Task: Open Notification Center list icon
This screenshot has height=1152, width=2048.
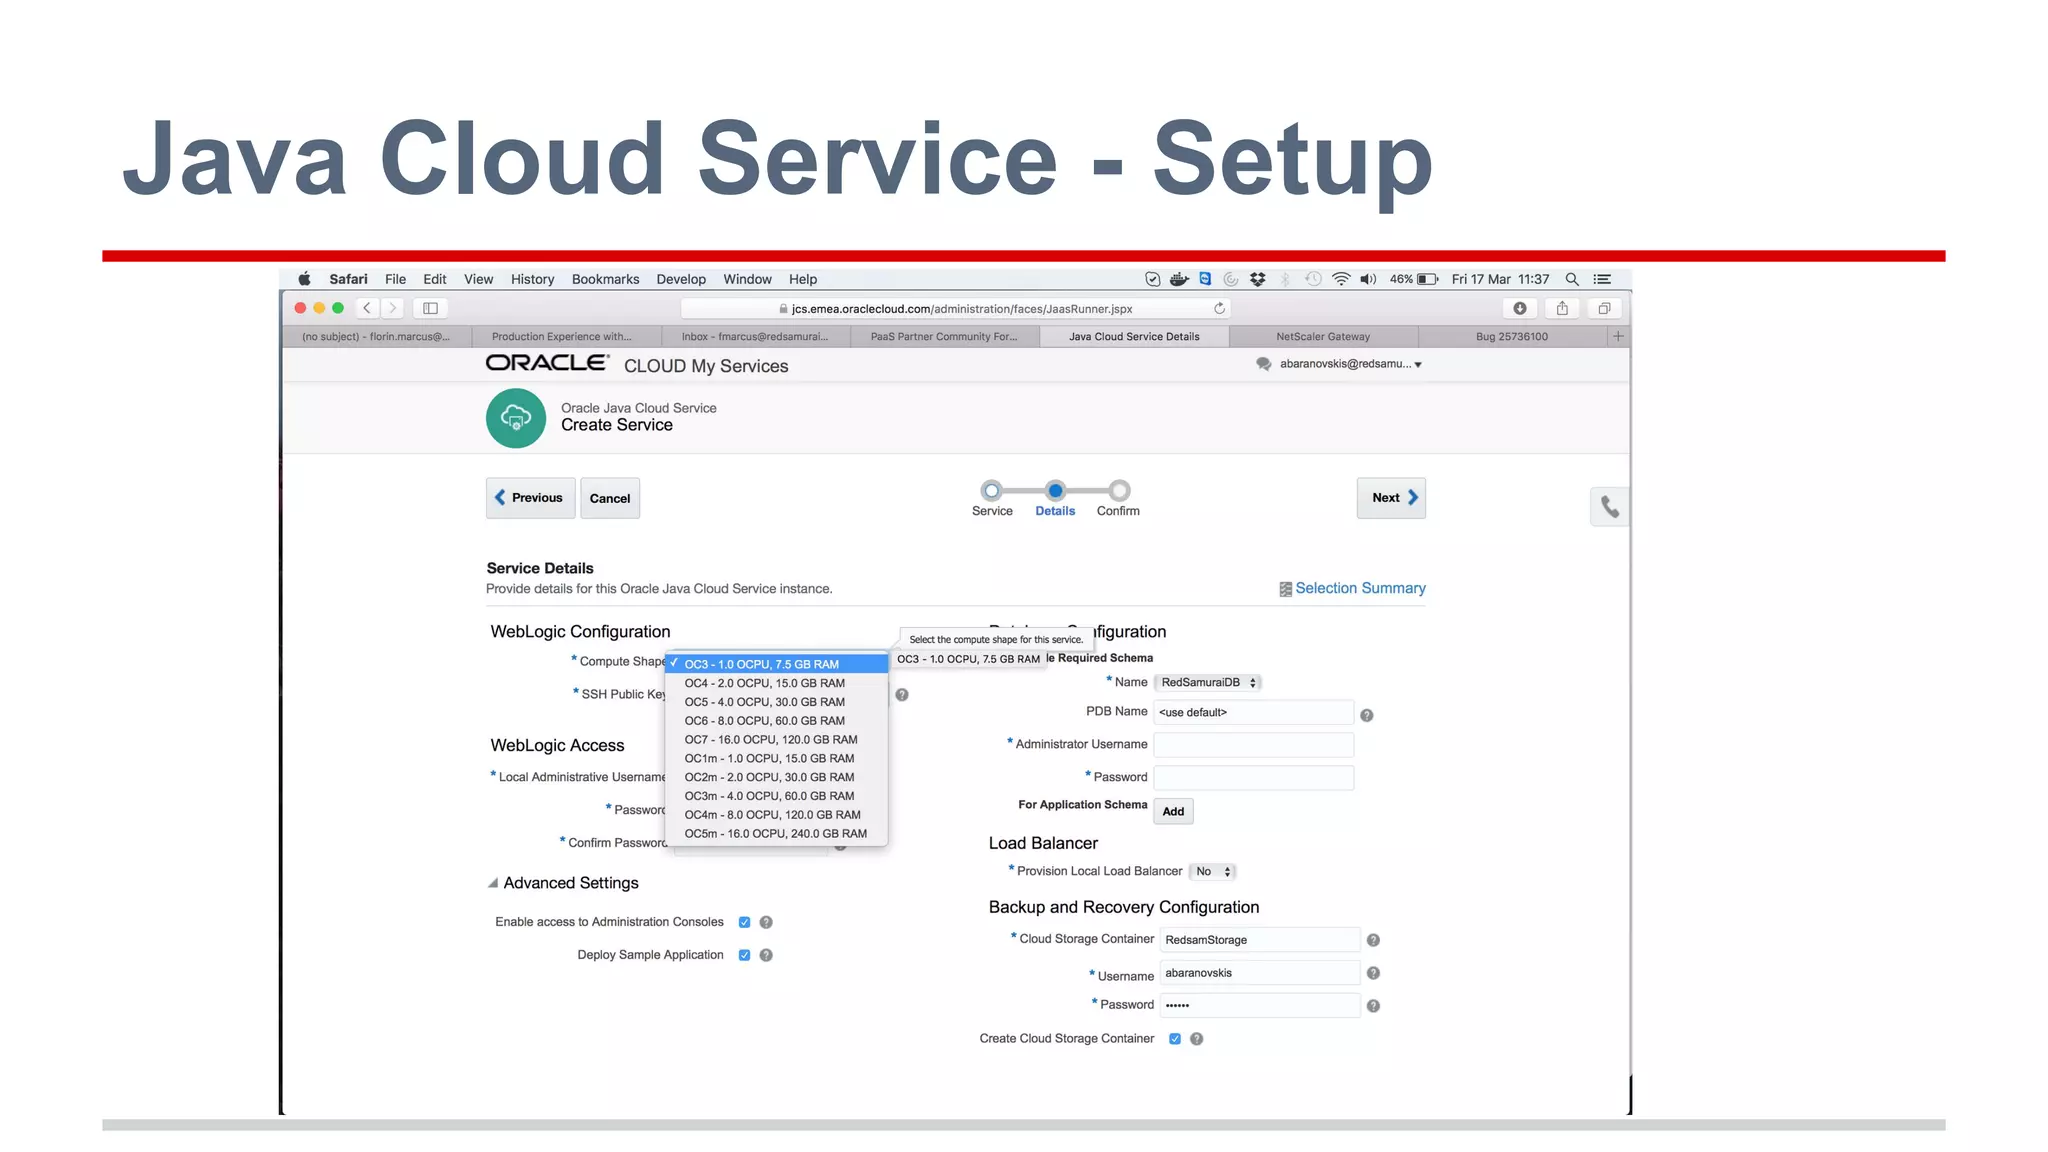Action: click(1602, 279)
